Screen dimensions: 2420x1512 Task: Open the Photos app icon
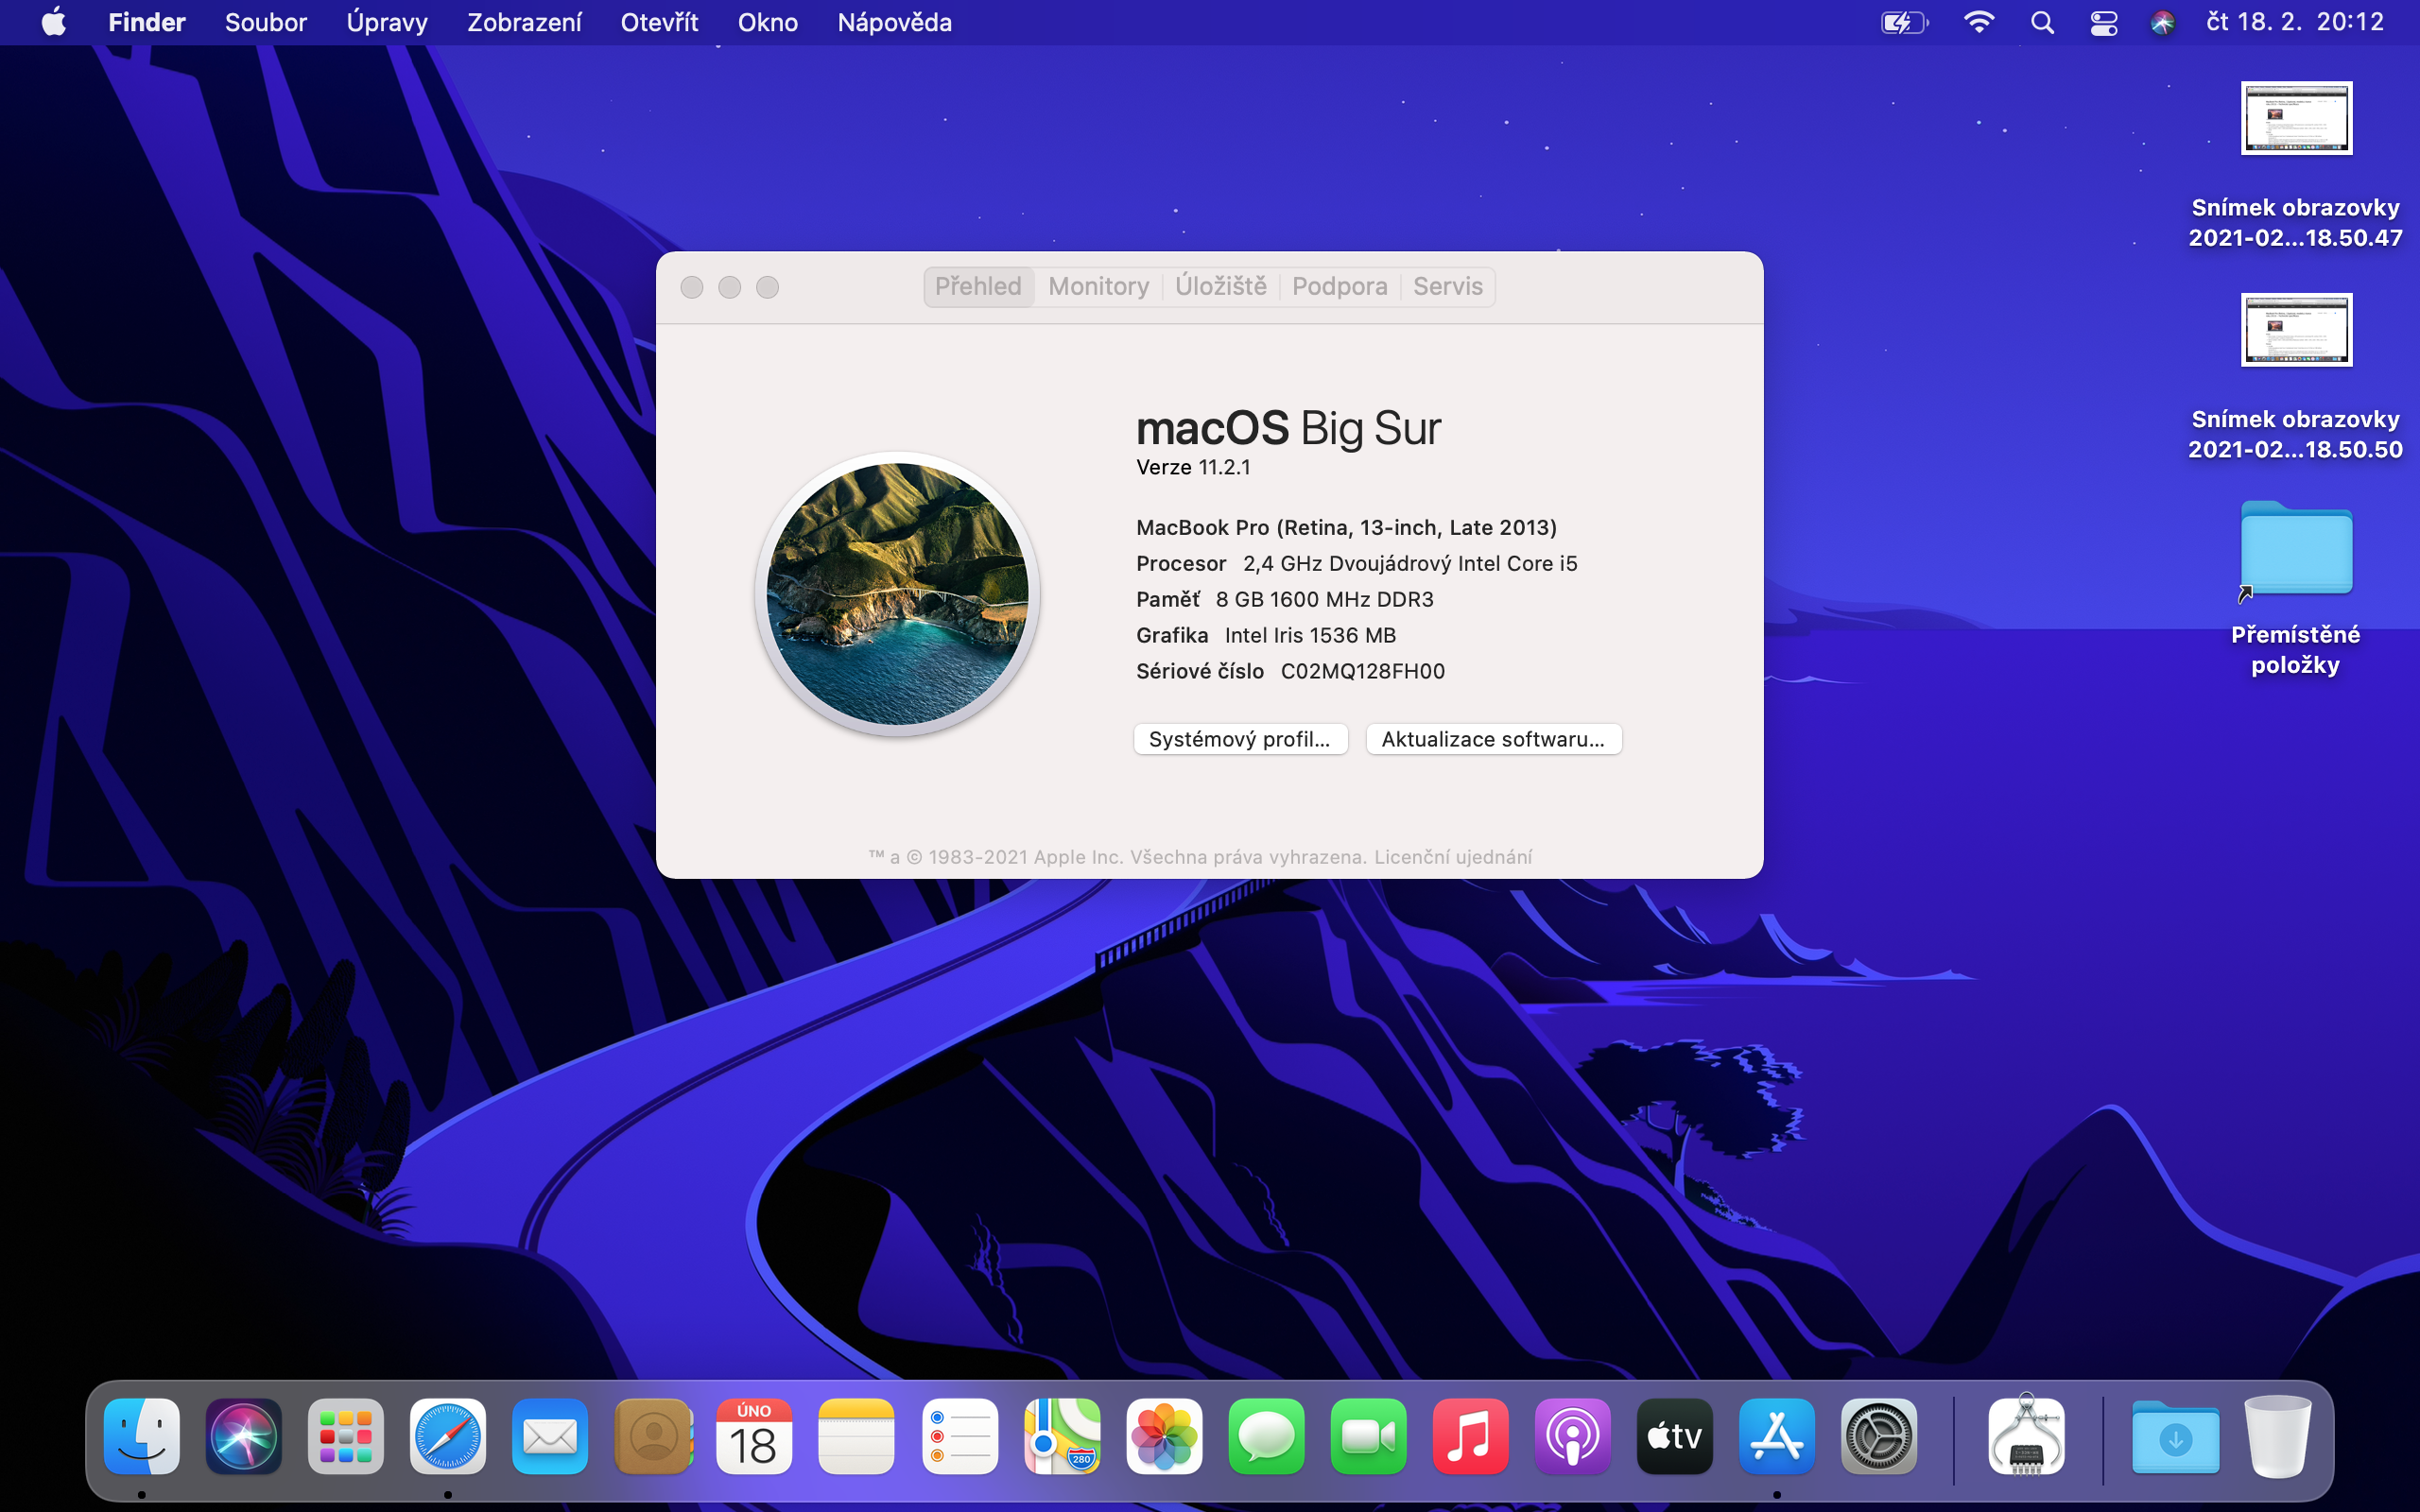click(1164, 1437)
